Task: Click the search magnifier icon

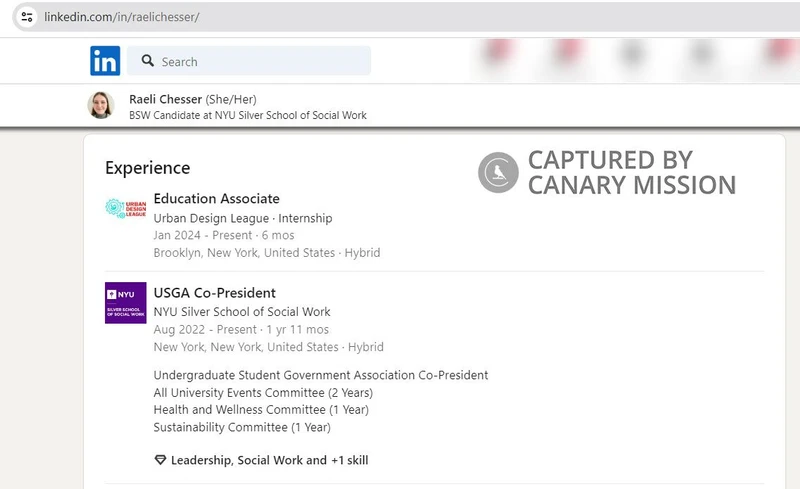Action: [147, 61]
